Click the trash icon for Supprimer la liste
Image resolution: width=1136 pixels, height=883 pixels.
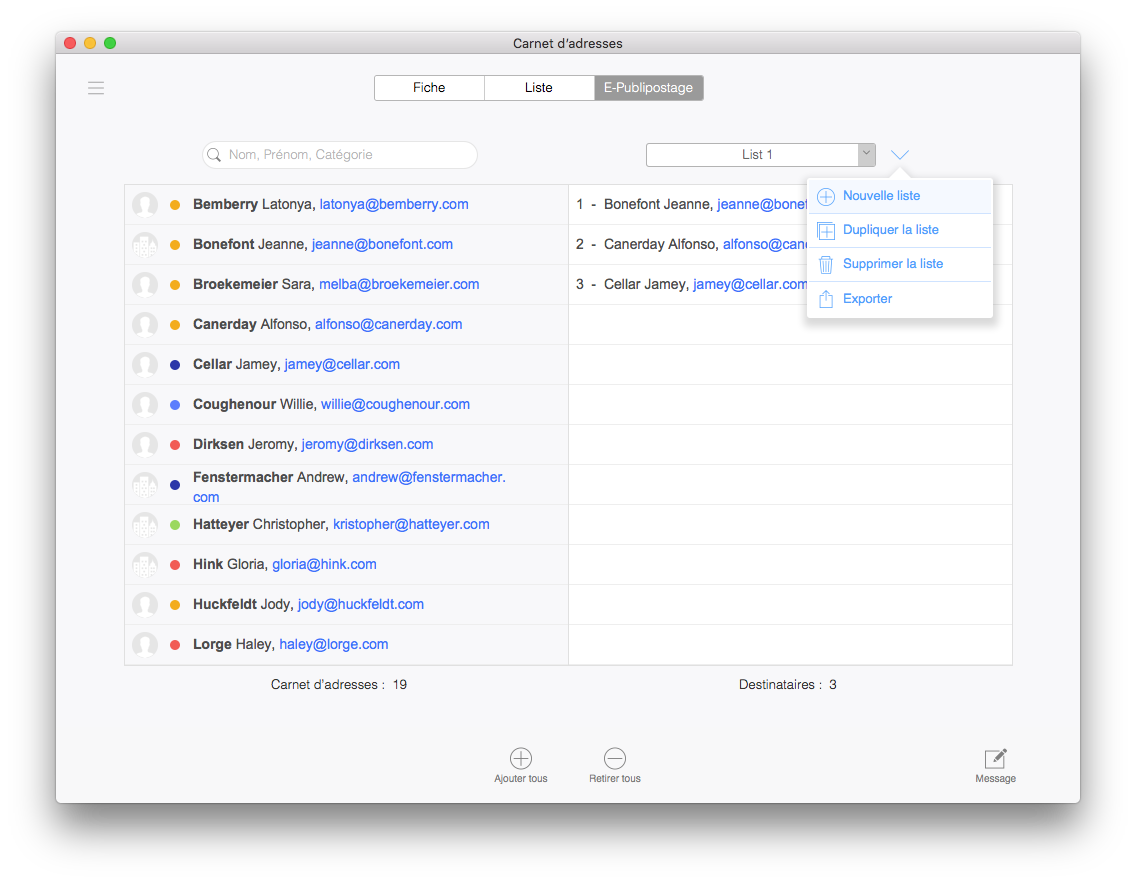(826, 264)
